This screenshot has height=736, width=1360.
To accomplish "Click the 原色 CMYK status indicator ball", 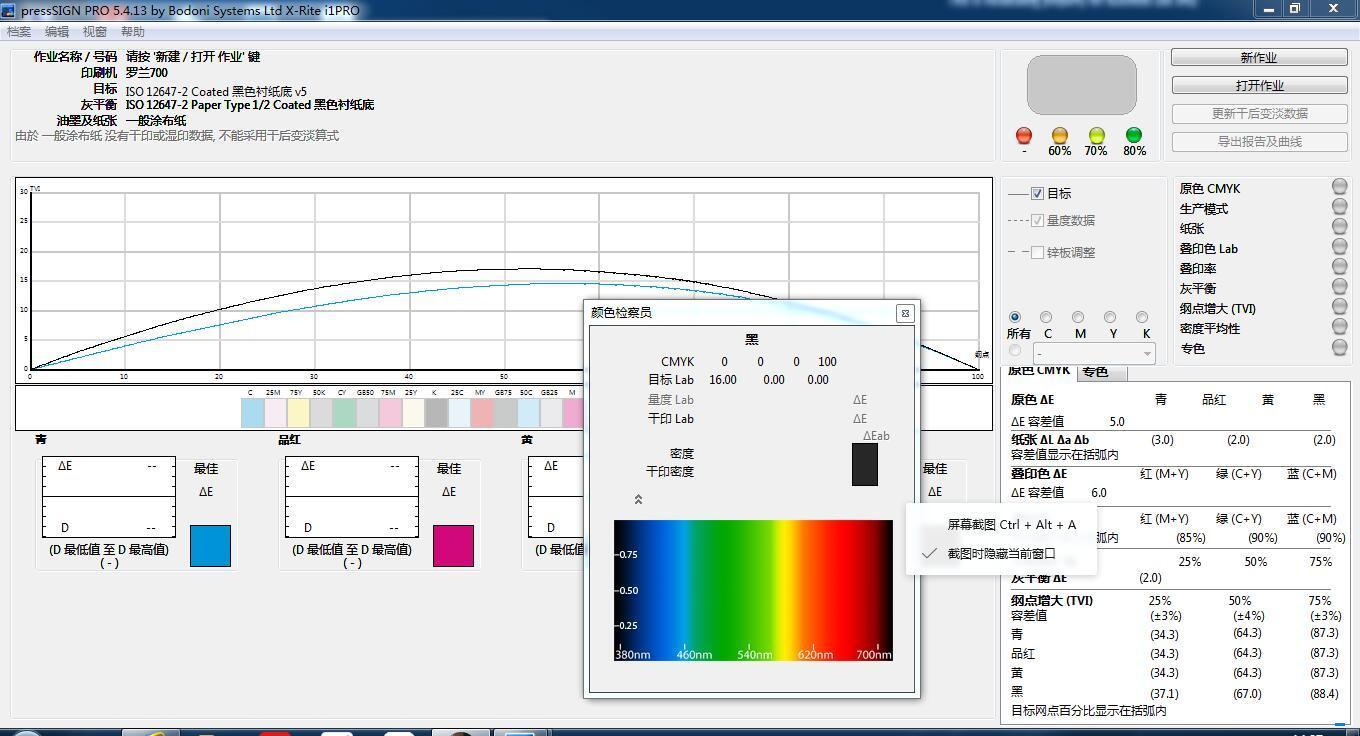I will pyautogui.click(x=1339, y=186).
